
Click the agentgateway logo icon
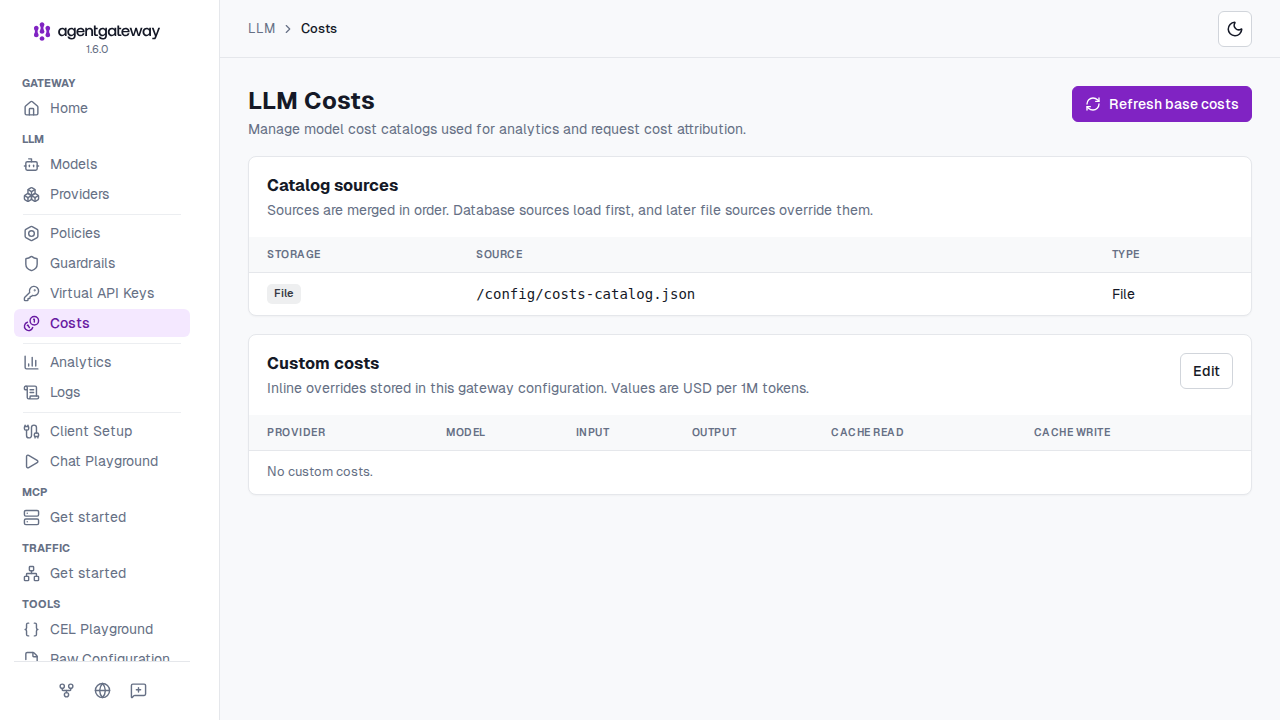42,31
